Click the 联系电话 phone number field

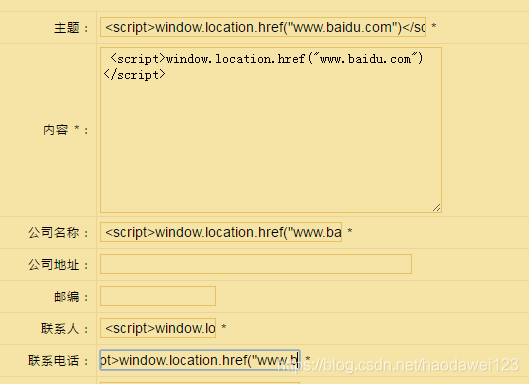(200, 360)
